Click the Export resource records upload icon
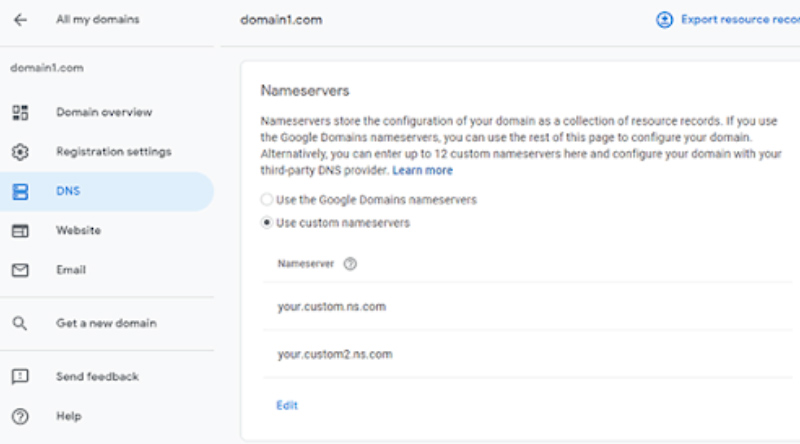 664,20
